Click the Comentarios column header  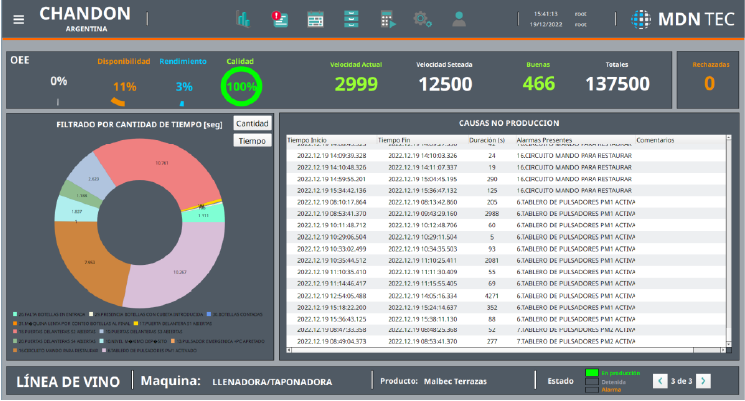coord(680,140)
